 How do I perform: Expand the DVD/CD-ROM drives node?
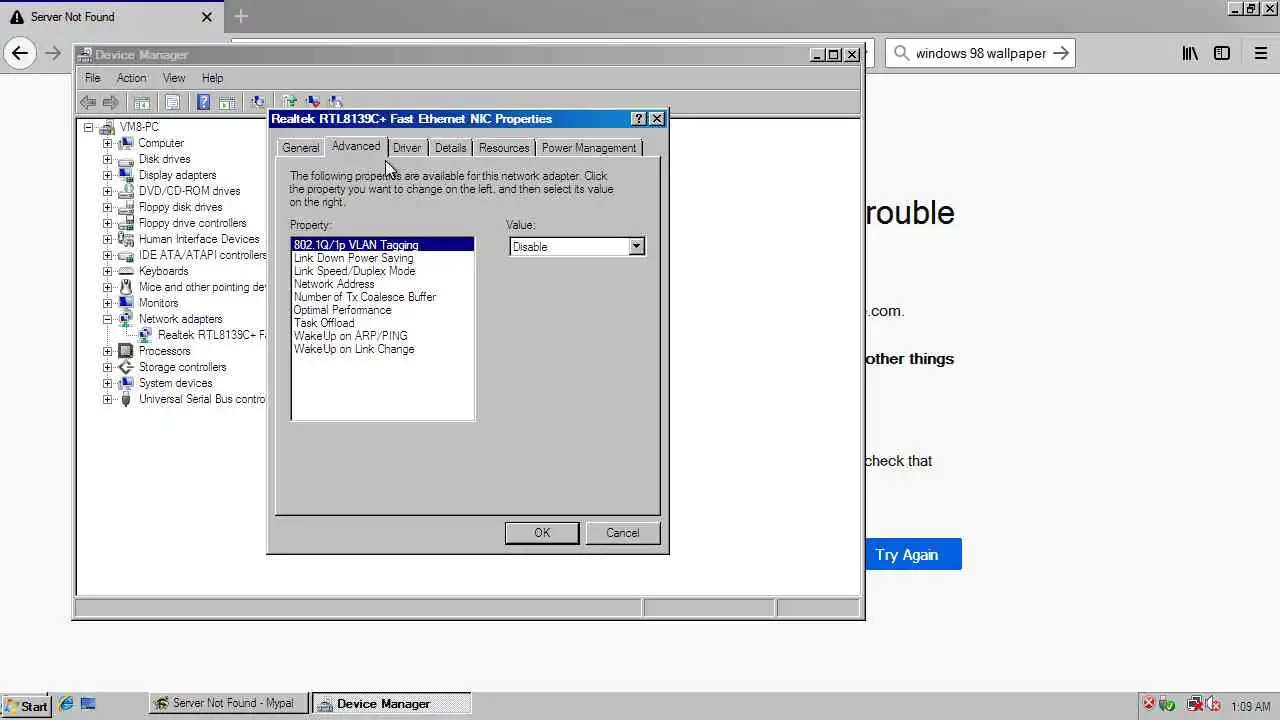(107, 191)
